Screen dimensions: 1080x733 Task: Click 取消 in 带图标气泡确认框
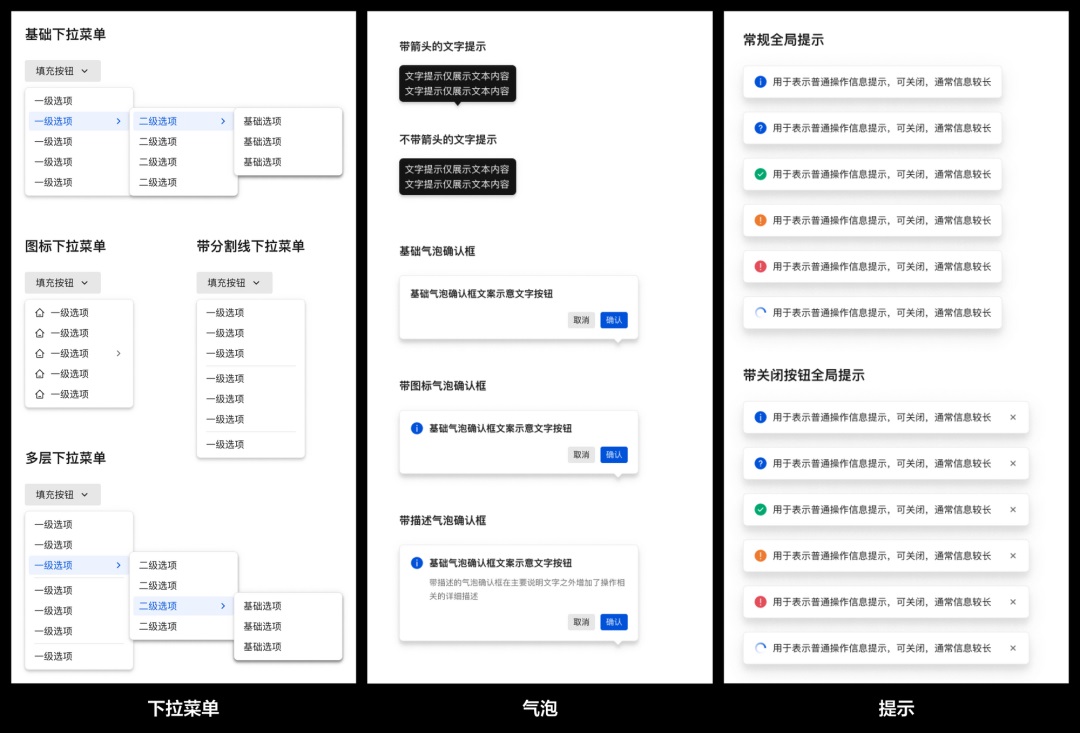click(581, 455)
